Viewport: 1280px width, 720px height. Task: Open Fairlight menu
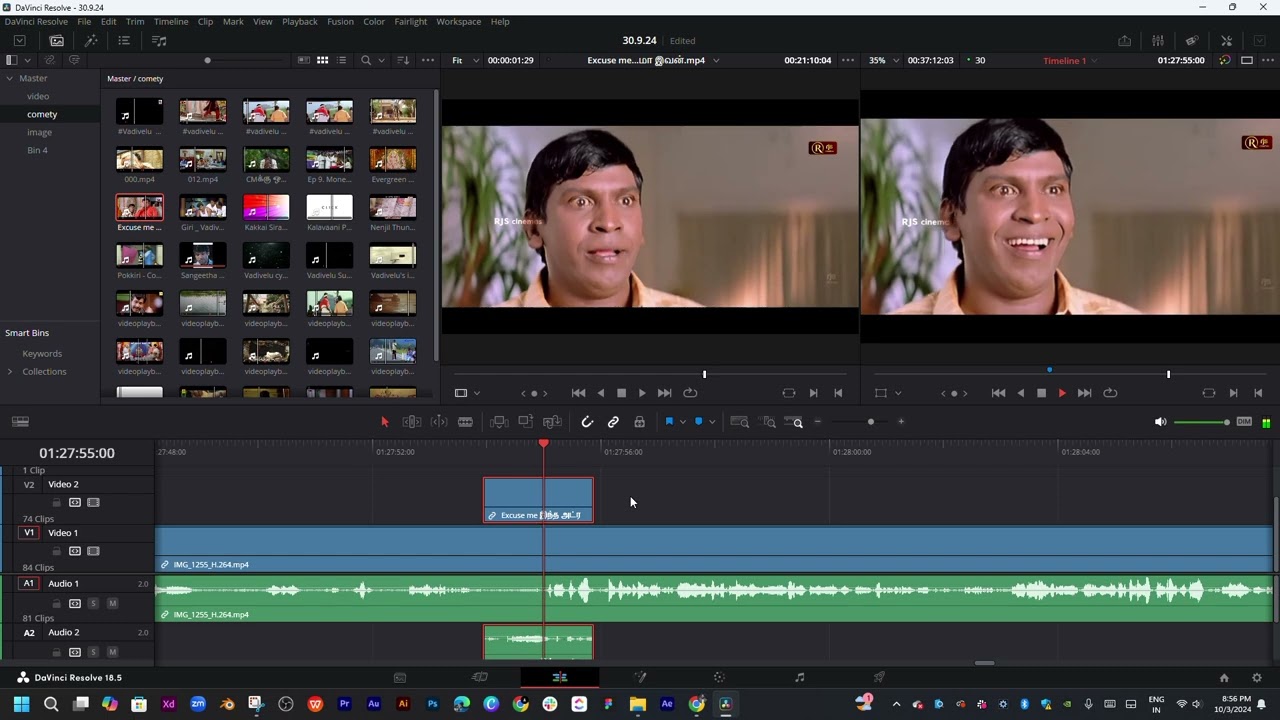click(410, 21)
